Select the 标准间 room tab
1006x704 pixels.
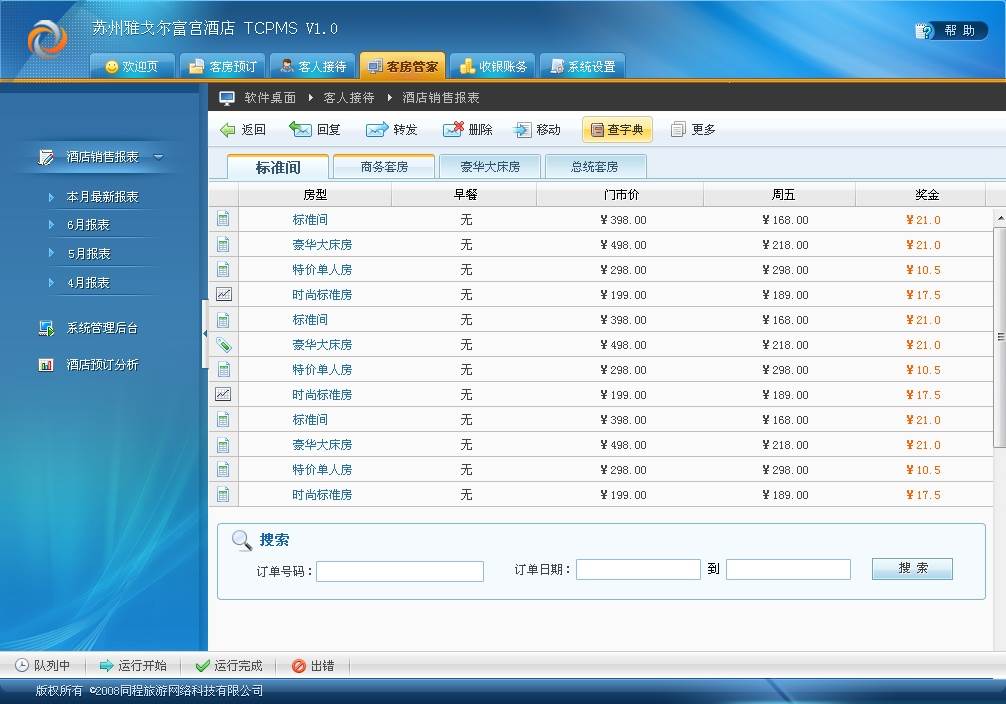[x=278, y=167]
